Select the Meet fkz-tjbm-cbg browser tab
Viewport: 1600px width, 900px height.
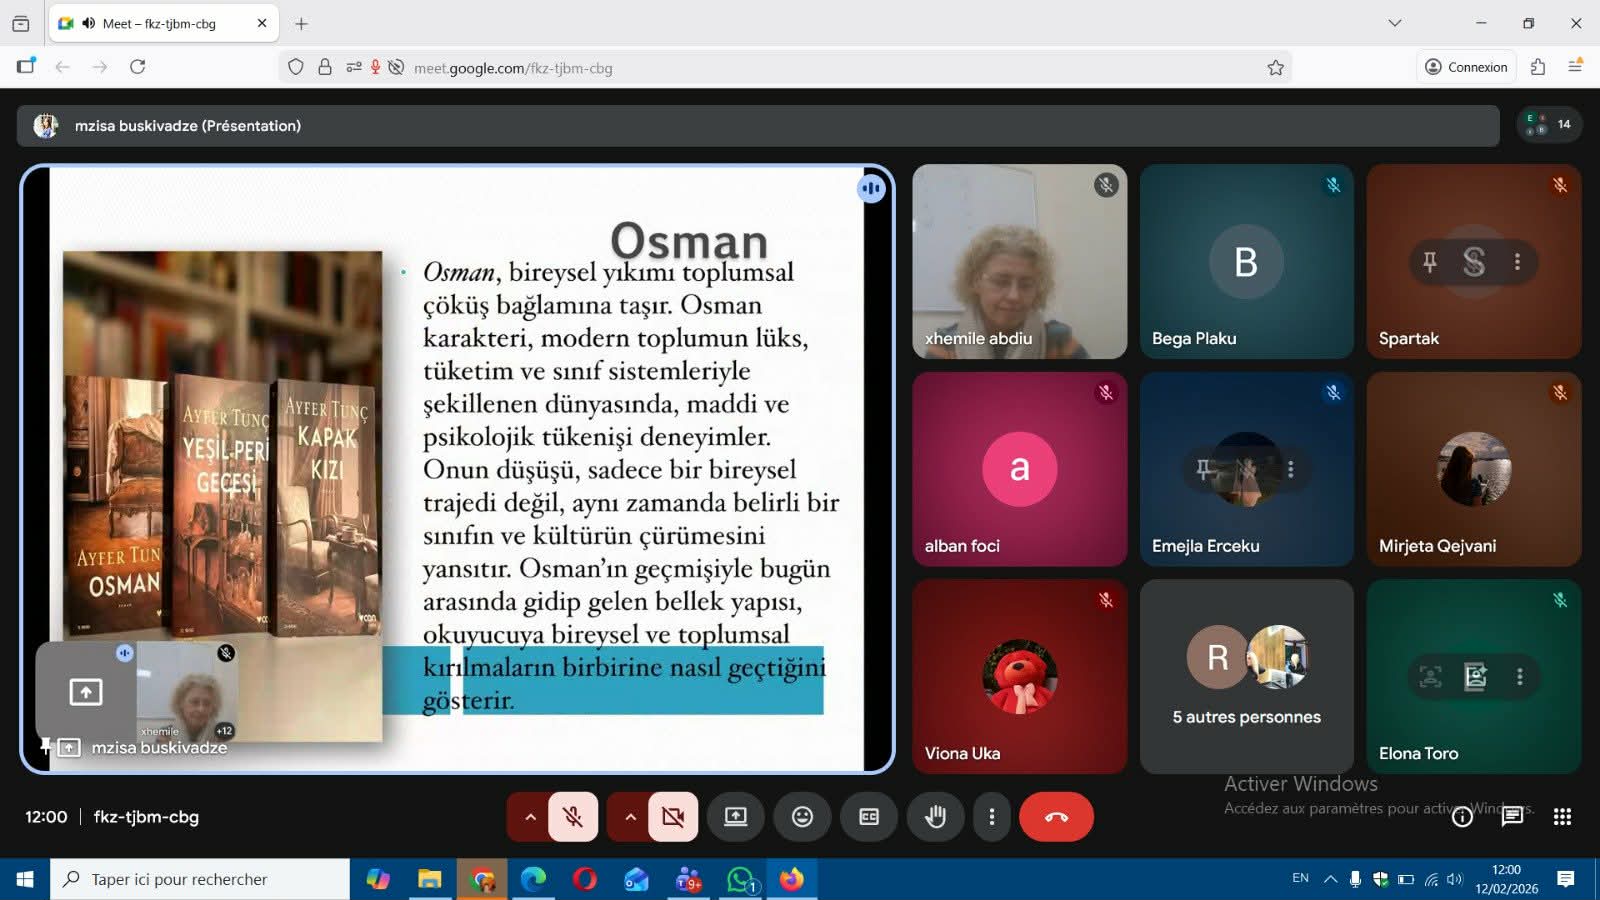coord(160,23)
